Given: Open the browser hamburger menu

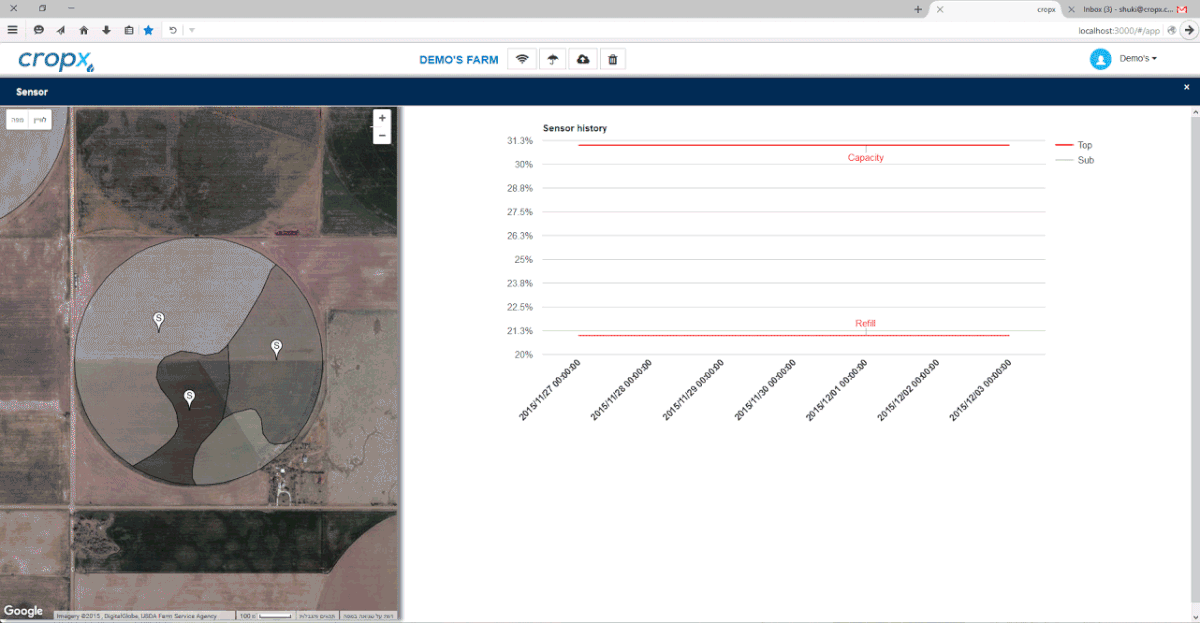Looking at the screenshot, I should click(x=12, y=30).
